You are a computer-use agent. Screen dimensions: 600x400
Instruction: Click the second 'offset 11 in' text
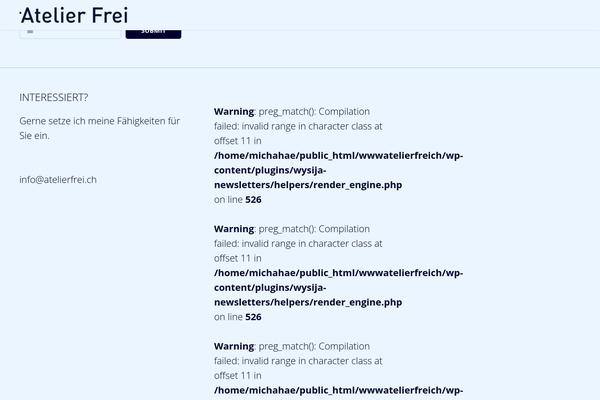[x=238, y=258]
